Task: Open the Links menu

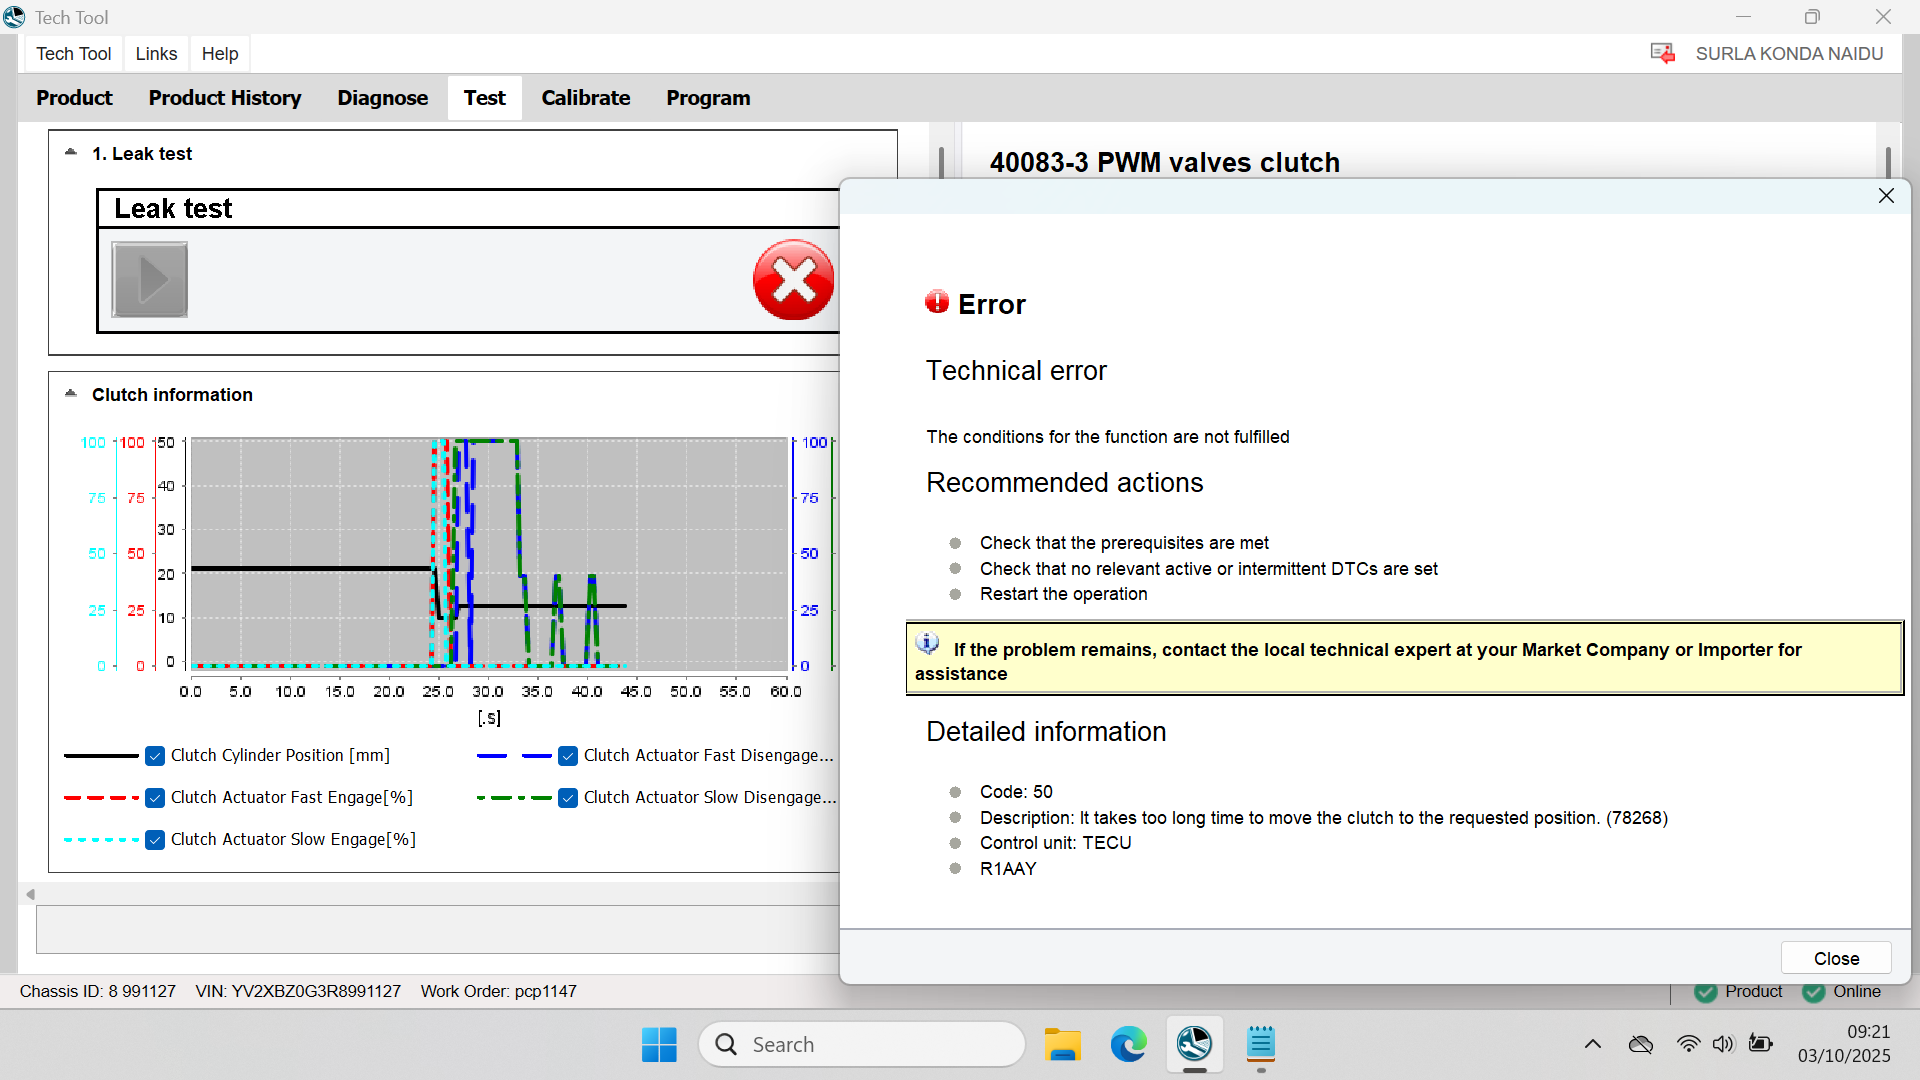Action: pyautogui.click(x=156, y=54)
